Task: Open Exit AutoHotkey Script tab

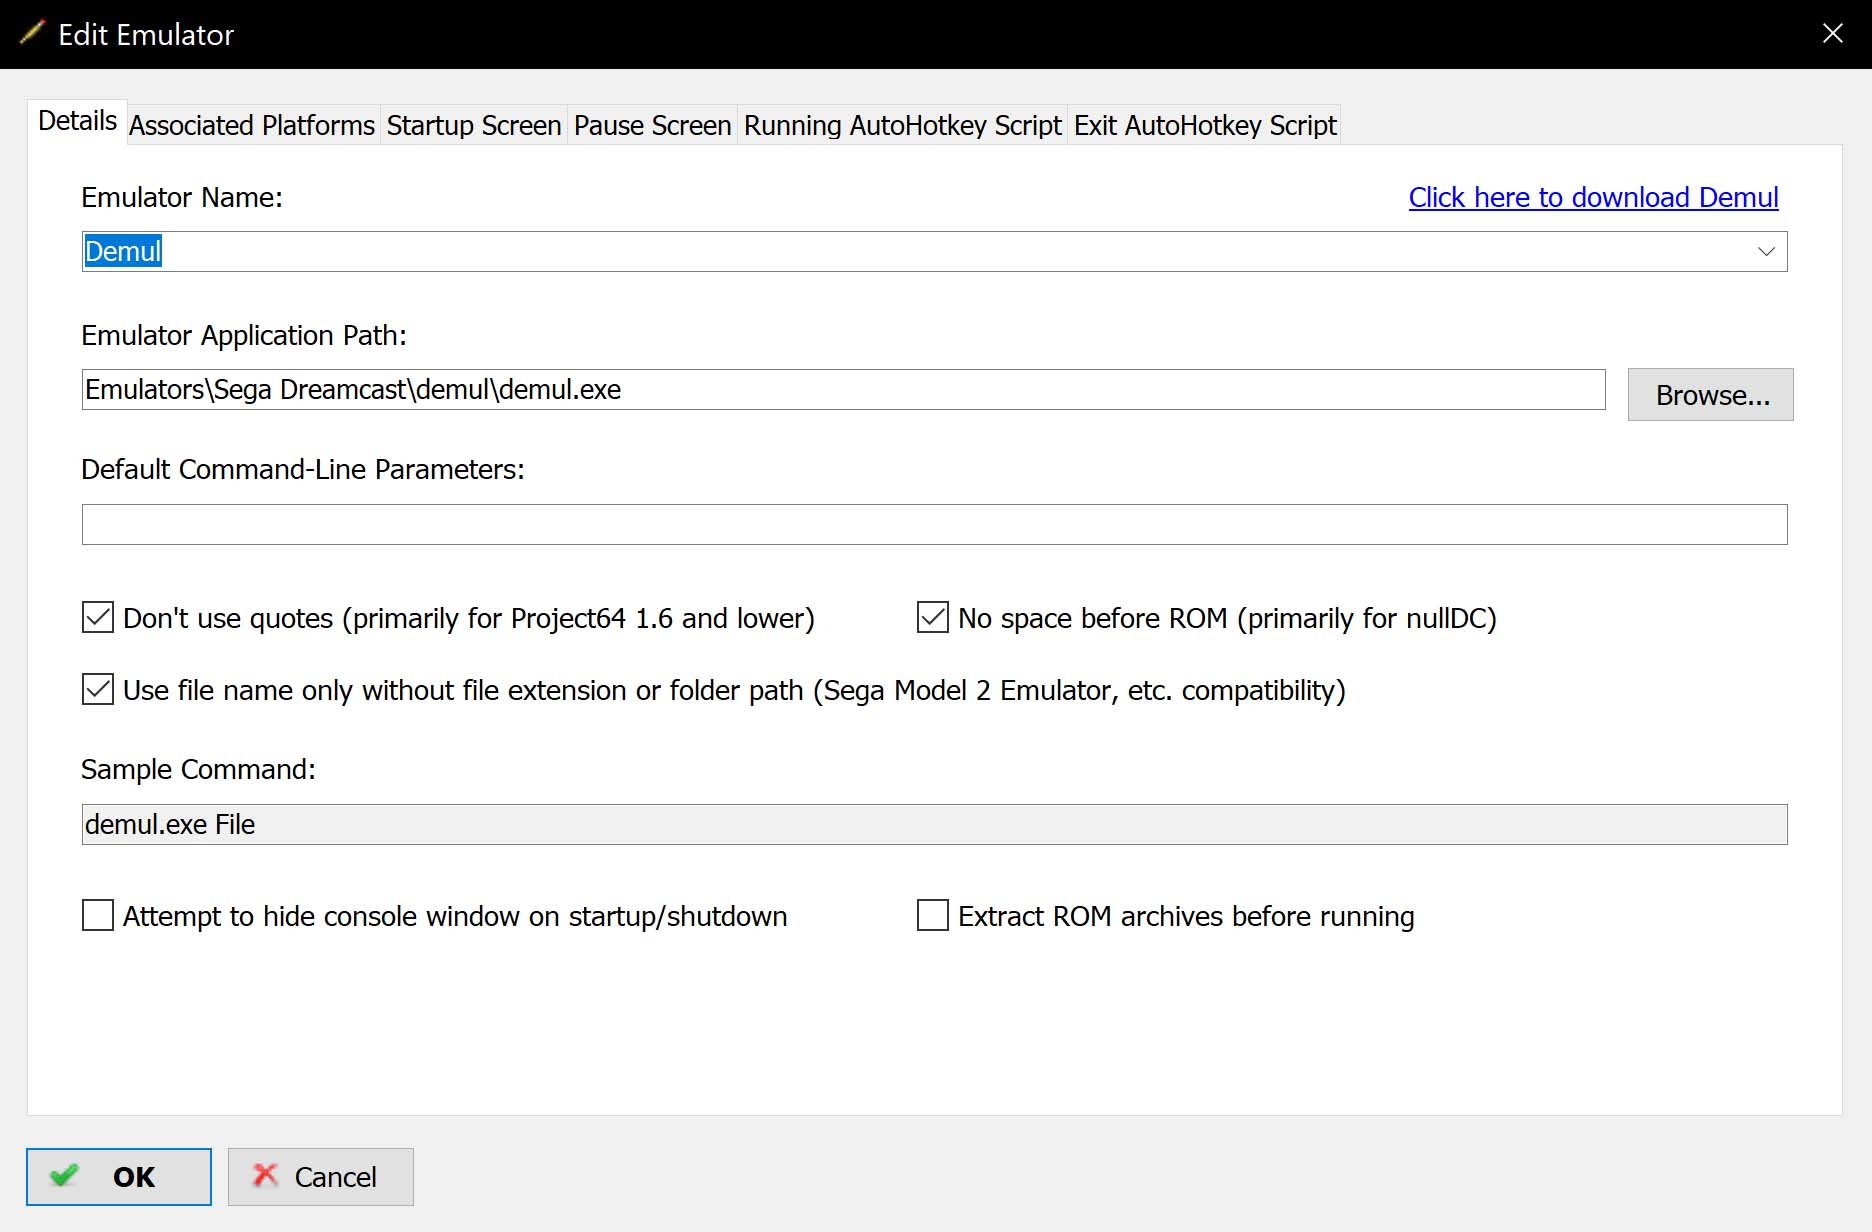Action: point(1205,125)
